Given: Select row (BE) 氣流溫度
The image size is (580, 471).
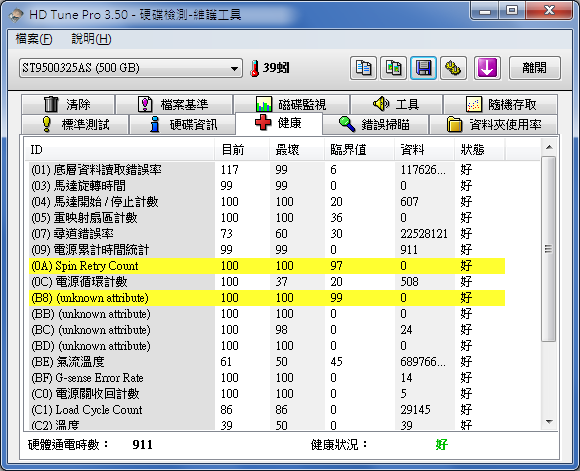Looking at the screenshot, I should click(x=267, y=361).
